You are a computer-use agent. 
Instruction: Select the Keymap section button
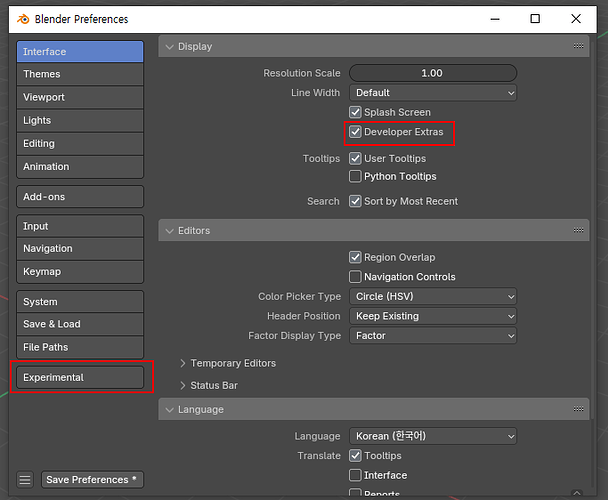coord(80,272)
